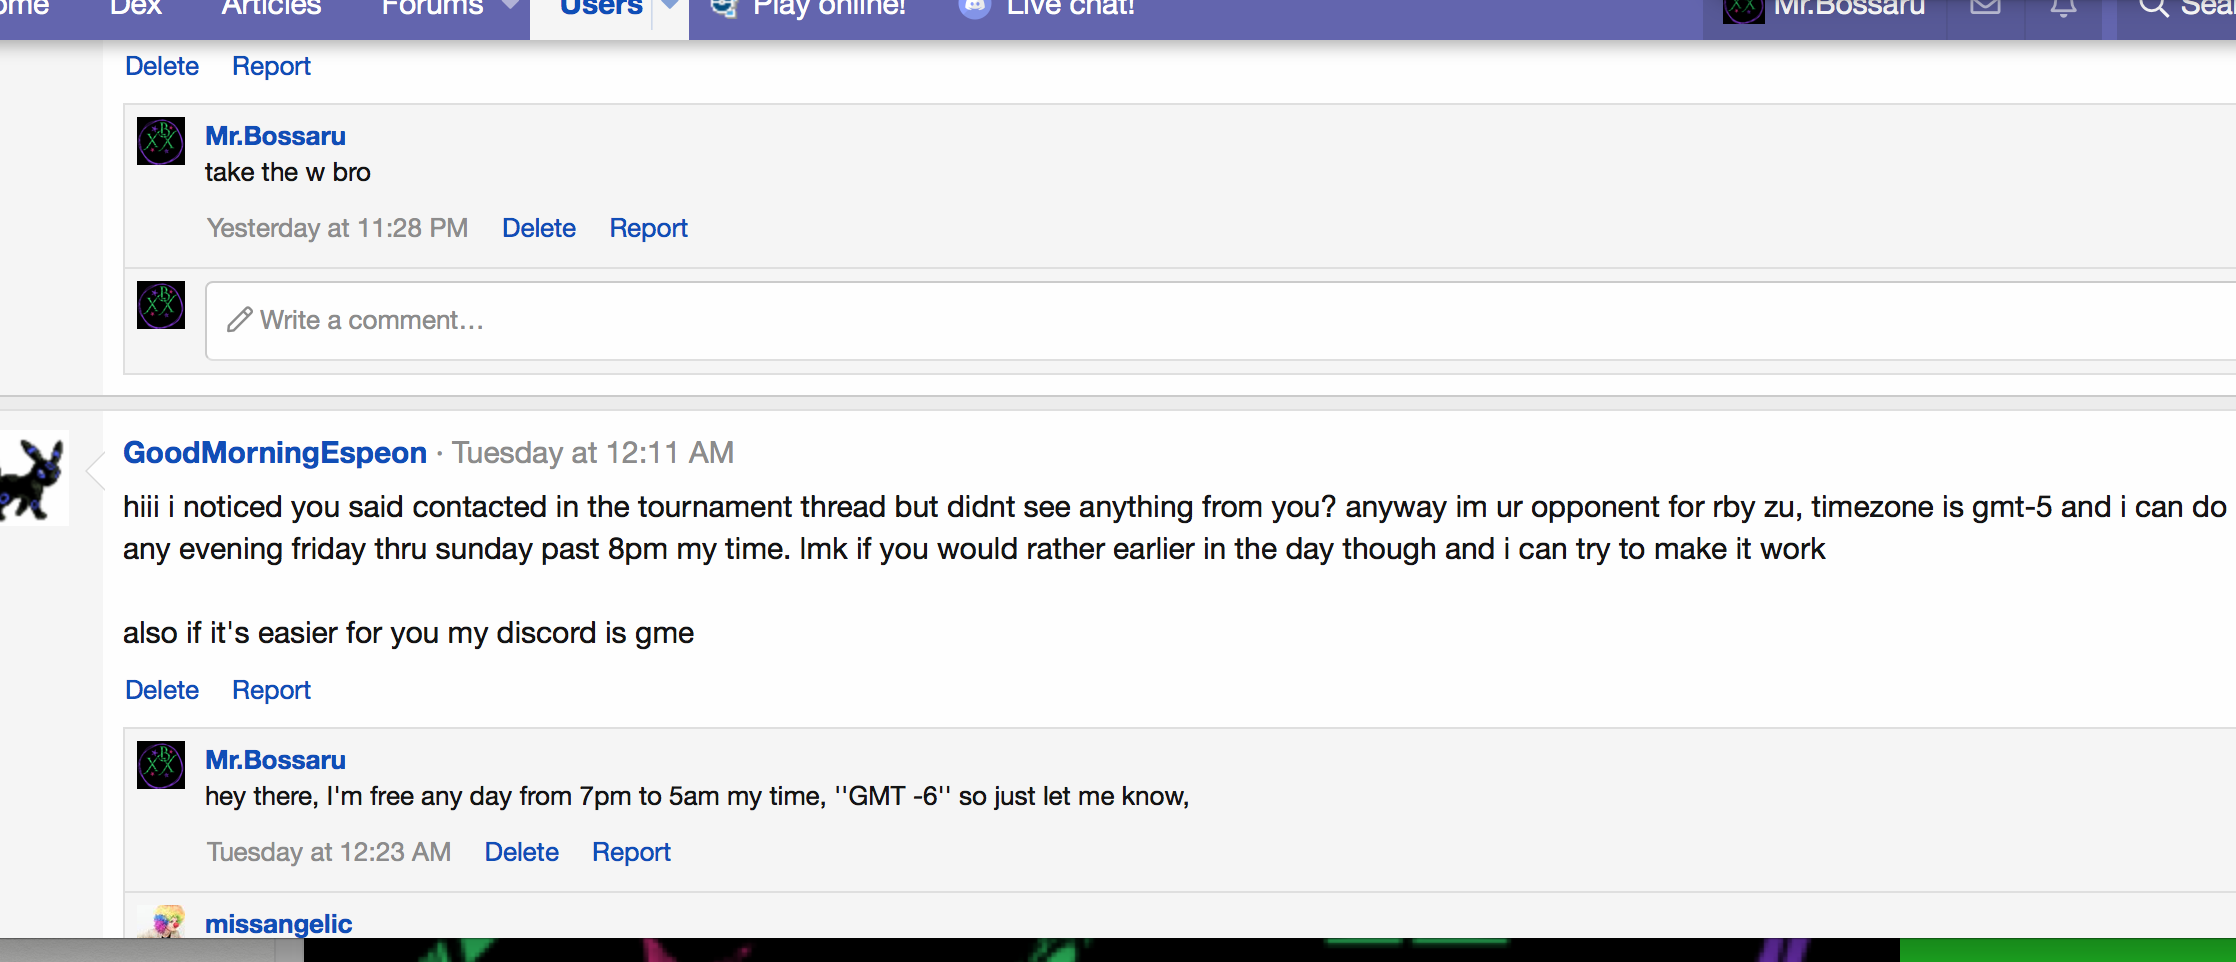Click GoodMorningEspeon's Umbreon avatar
Image resolution: width=2236 pixels, height=962 pixels.
(34, 478)
